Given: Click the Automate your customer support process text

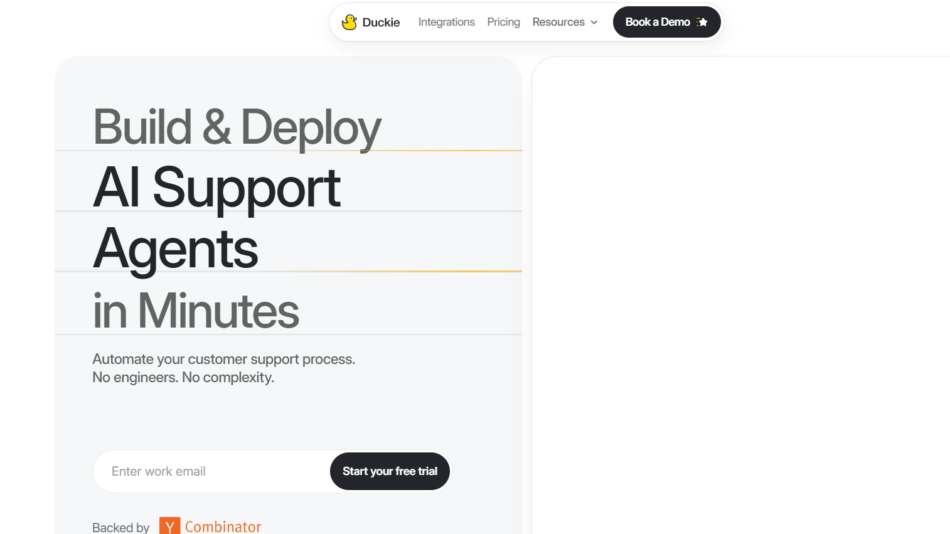Looking at the screenshot, I should tap(223, 359).
